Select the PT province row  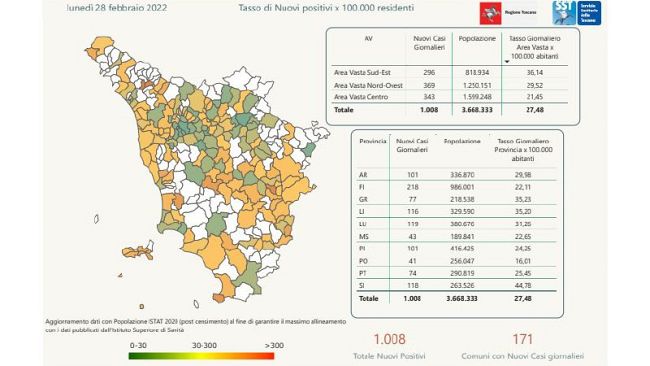456,273
